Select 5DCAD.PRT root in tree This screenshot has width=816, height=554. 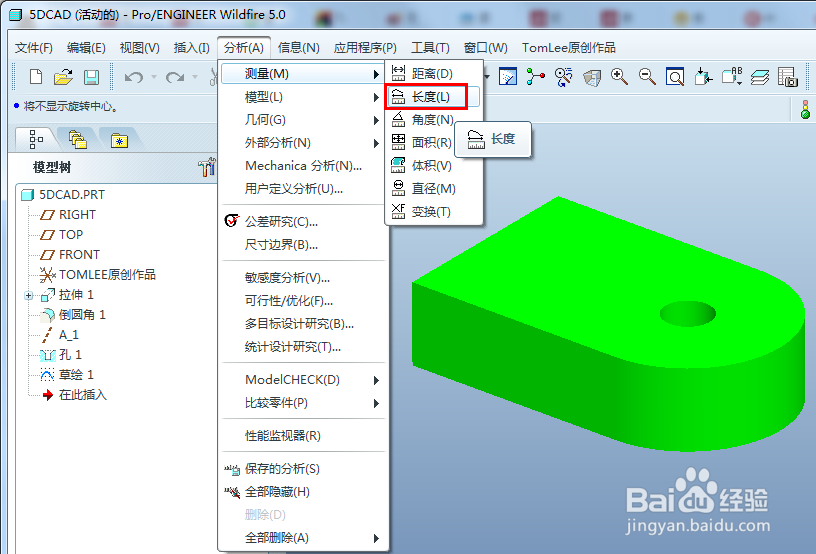pyautogui.click(x=62, y=195)
